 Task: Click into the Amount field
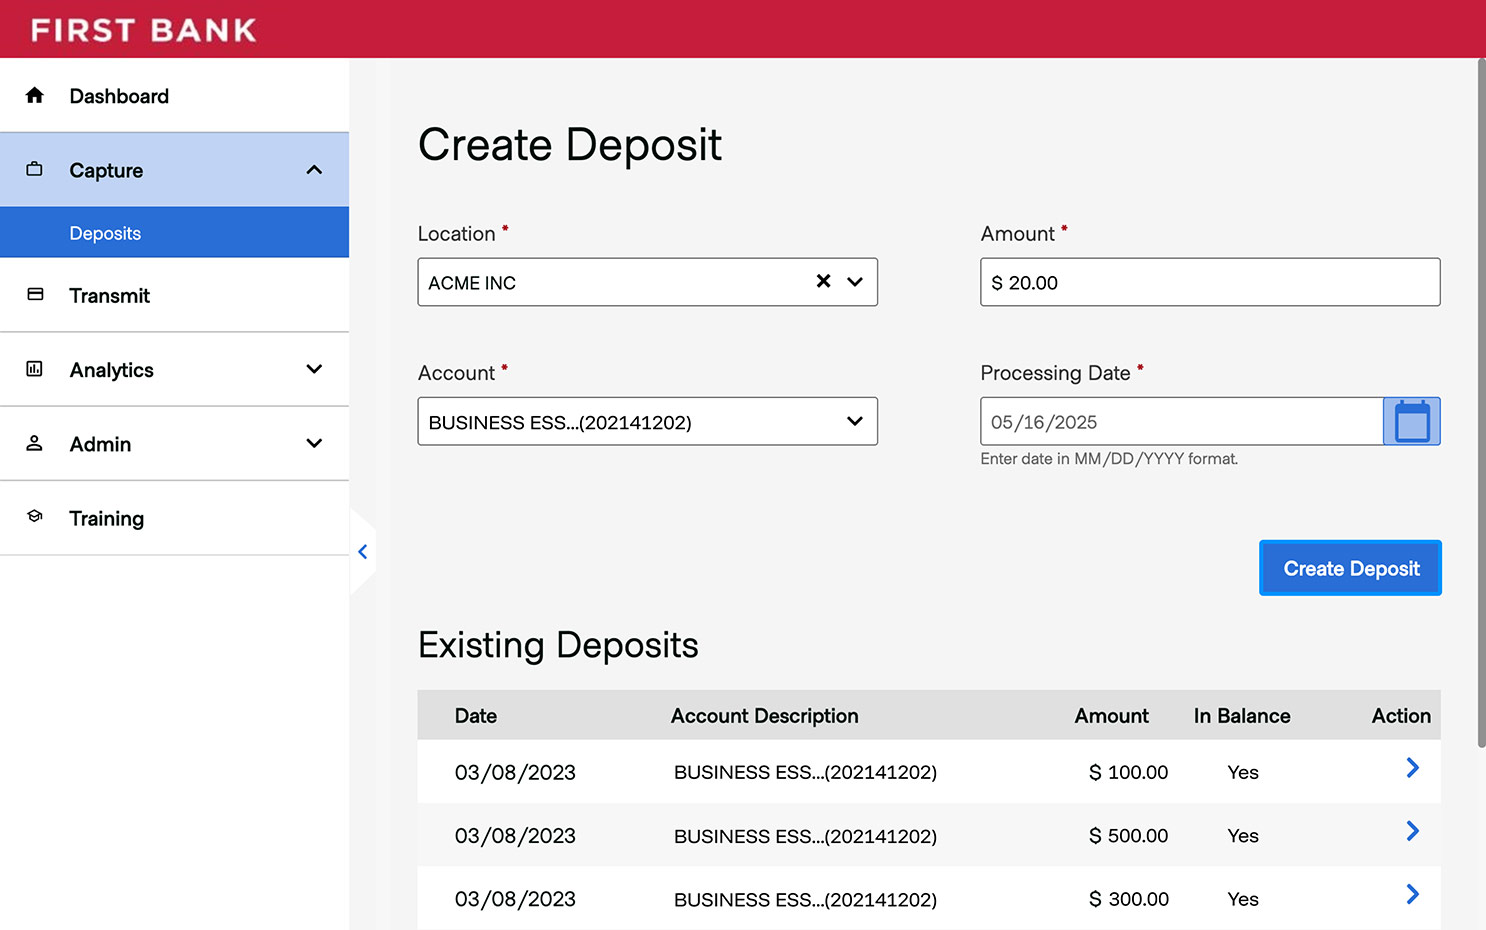1210,282
